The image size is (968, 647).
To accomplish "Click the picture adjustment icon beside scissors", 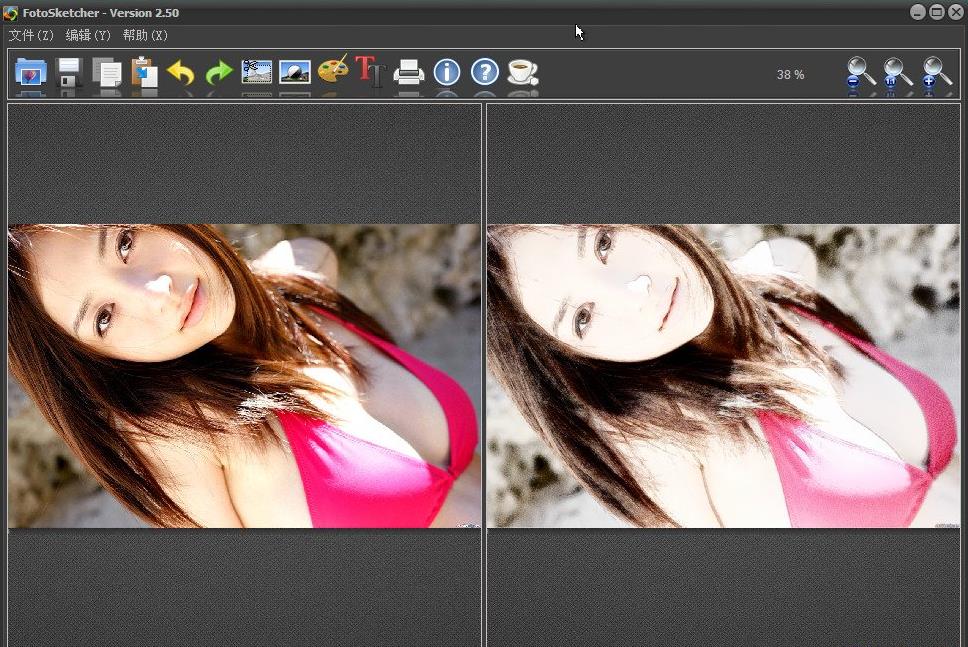I will (x=295, y=72).
